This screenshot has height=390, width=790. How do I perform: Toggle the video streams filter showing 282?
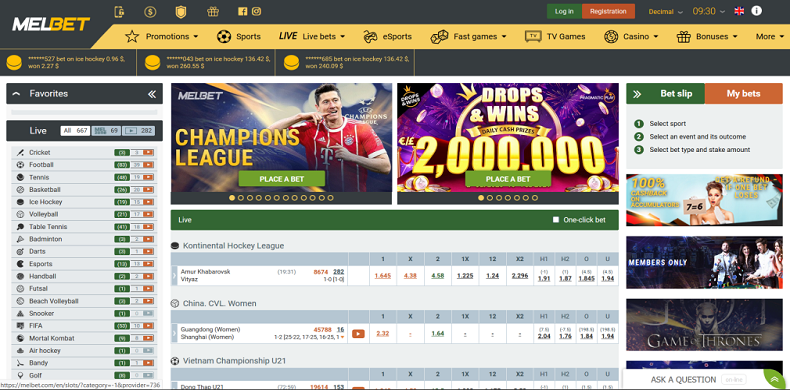[x=138, y=131]
